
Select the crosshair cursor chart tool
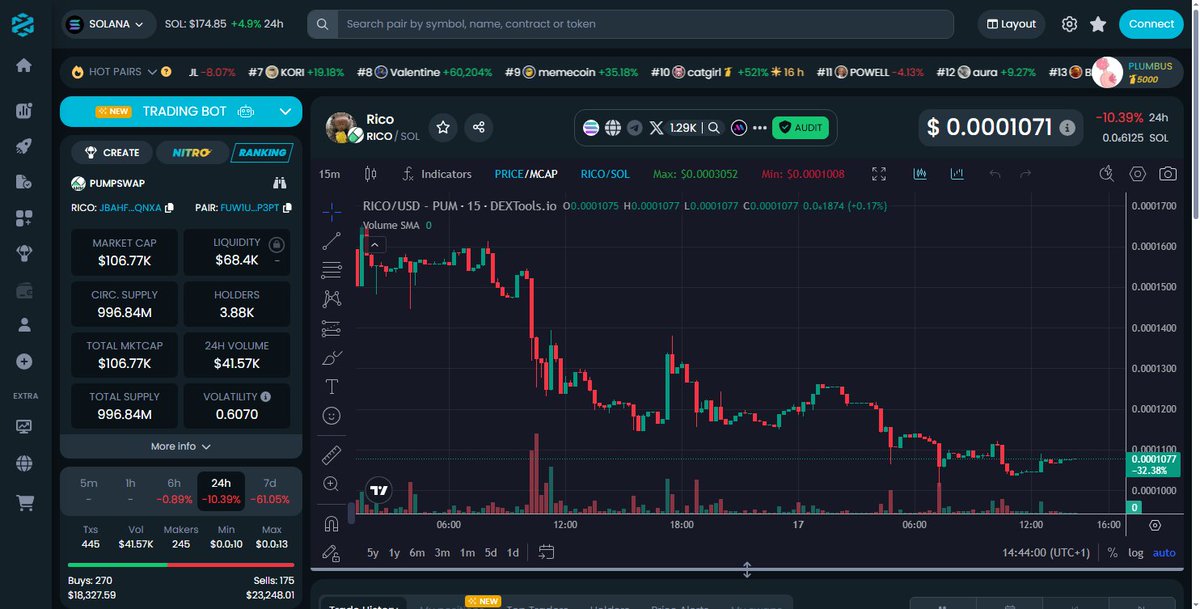[332, 212]
